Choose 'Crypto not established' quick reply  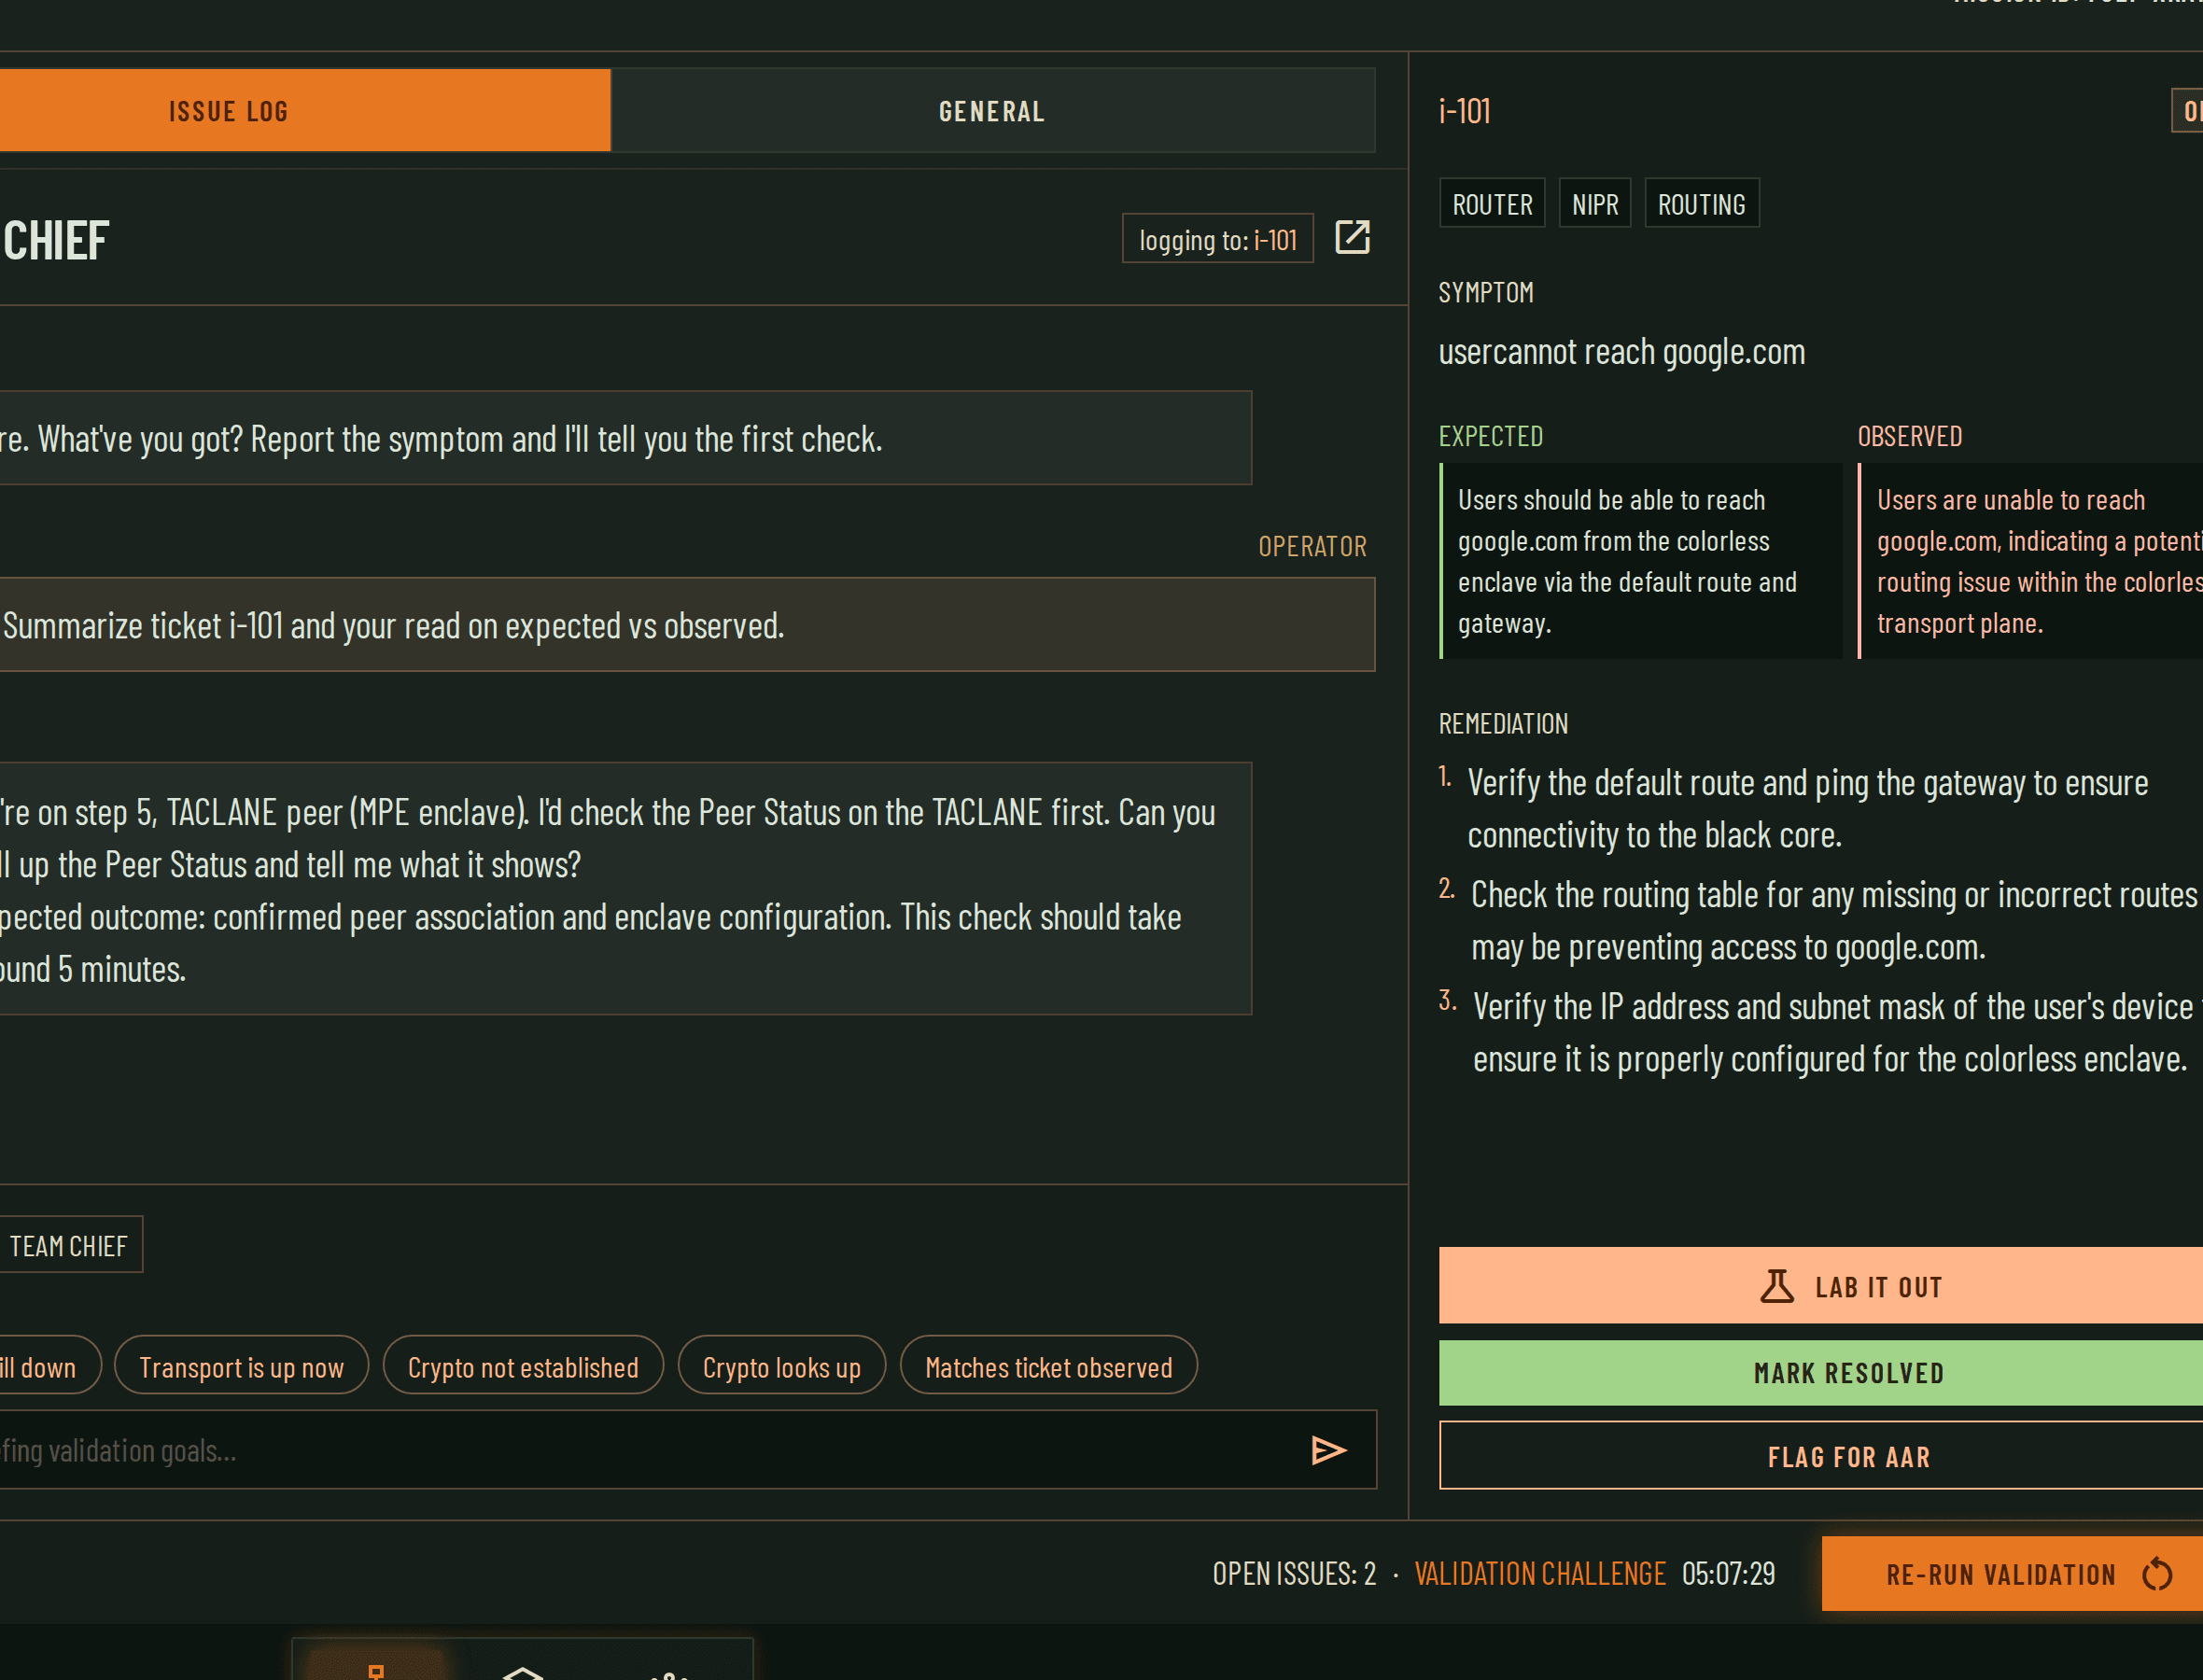tap(523, 1366)
